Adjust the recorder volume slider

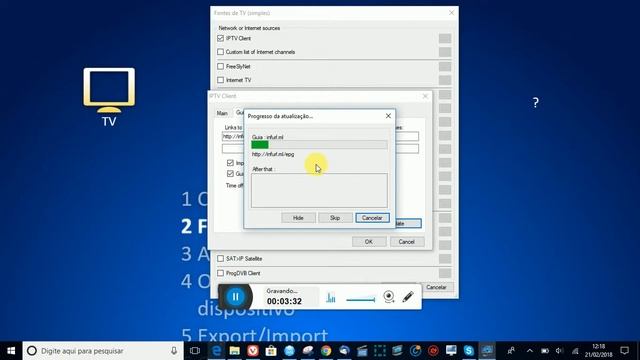360,300
